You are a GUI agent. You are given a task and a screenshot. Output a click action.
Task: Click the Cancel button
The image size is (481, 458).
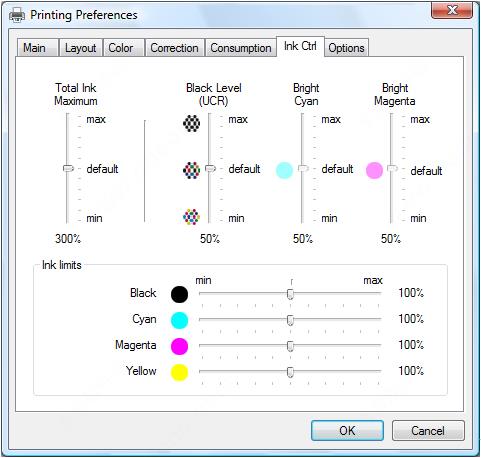tap(428, 430)
